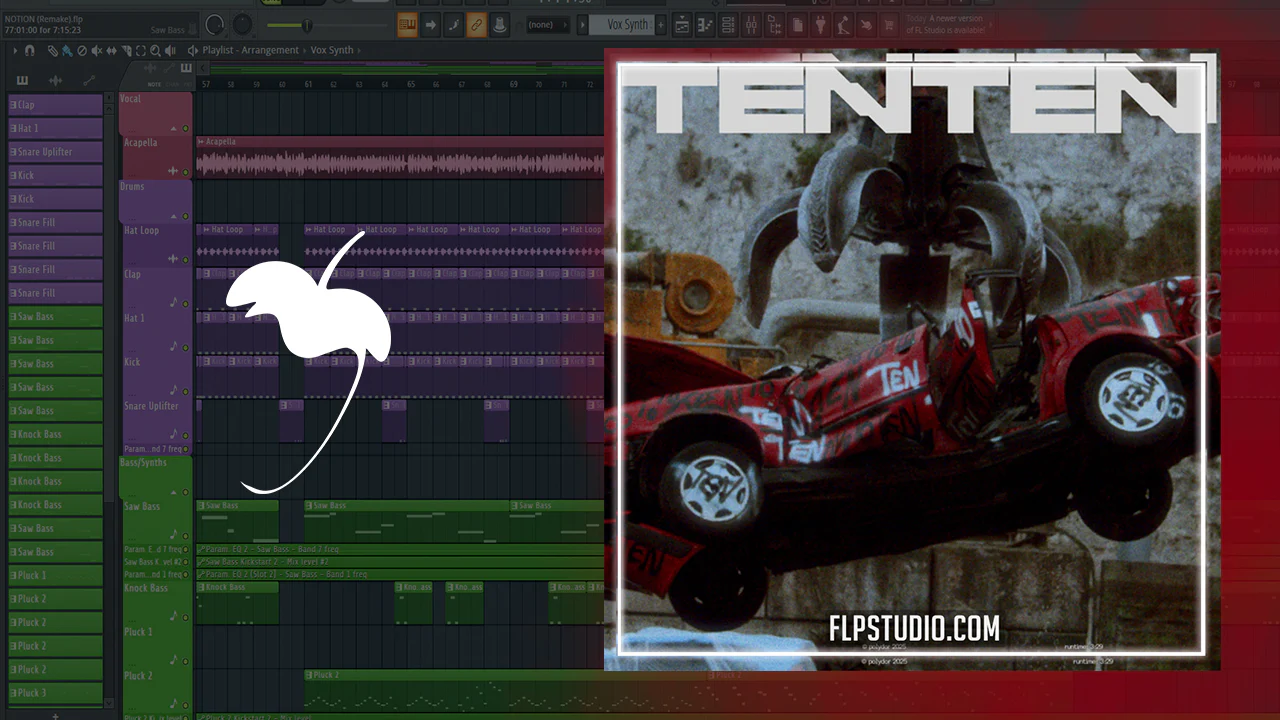Mute the Vocal group track
This screenshot has width=1280, height=720.
(185, 129)
